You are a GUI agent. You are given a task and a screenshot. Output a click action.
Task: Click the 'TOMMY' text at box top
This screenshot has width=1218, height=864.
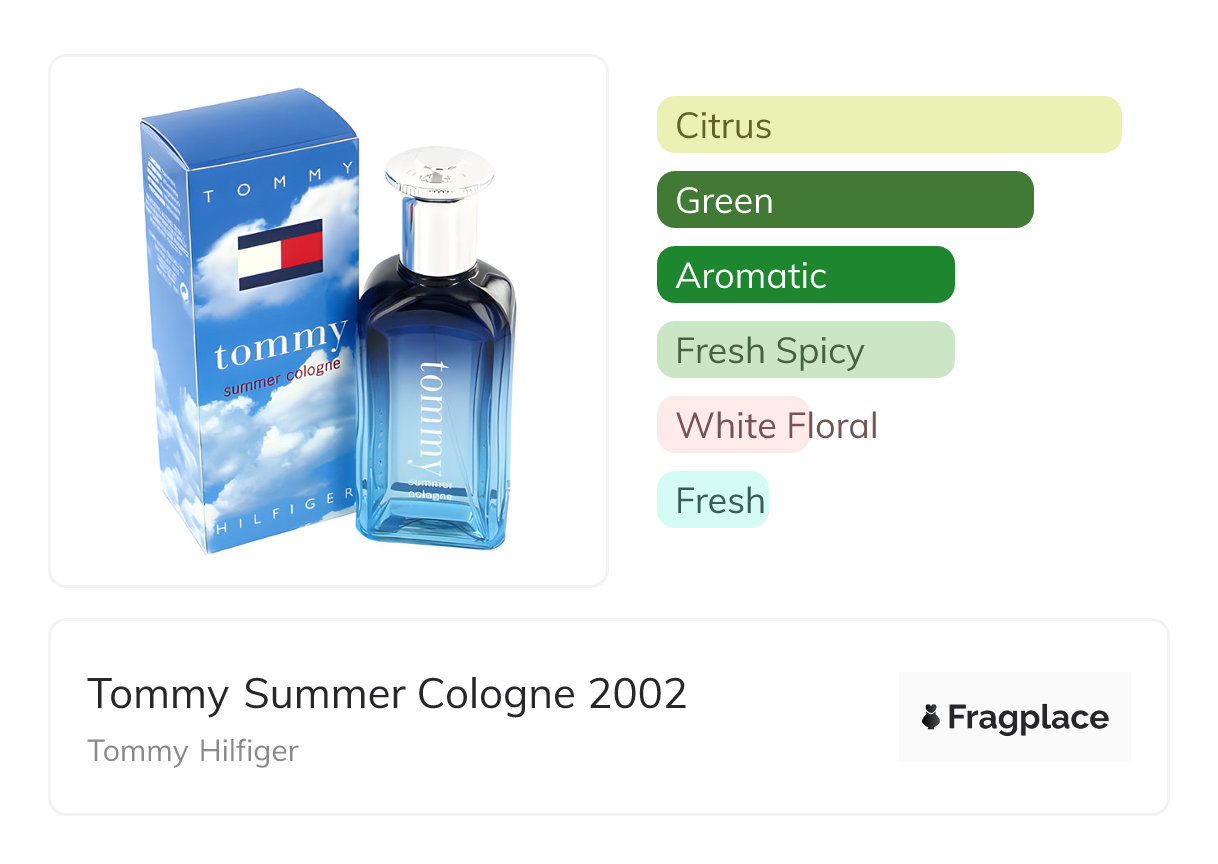pyautogui.click(x=279, y=184)
